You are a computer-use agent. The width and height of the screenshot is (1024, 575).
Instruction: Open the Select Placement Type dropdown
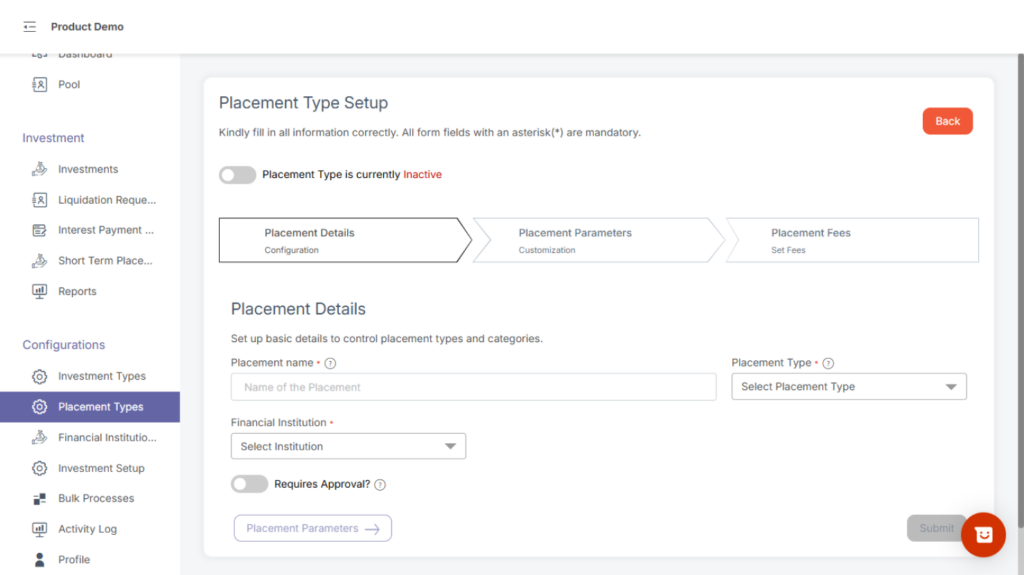click(848, 387)
